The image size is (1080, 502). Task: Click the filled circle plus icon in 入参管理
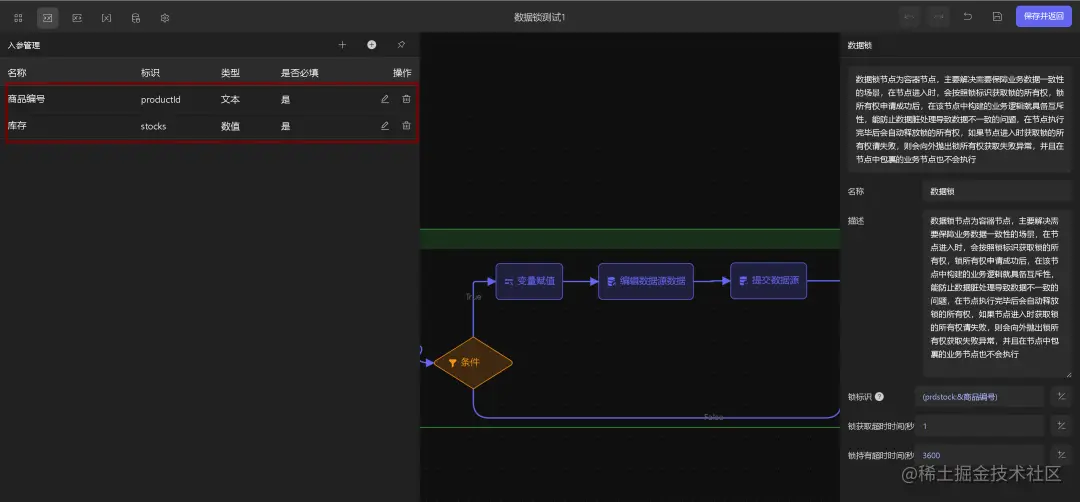pyautogui.click(x=372, y=45)
